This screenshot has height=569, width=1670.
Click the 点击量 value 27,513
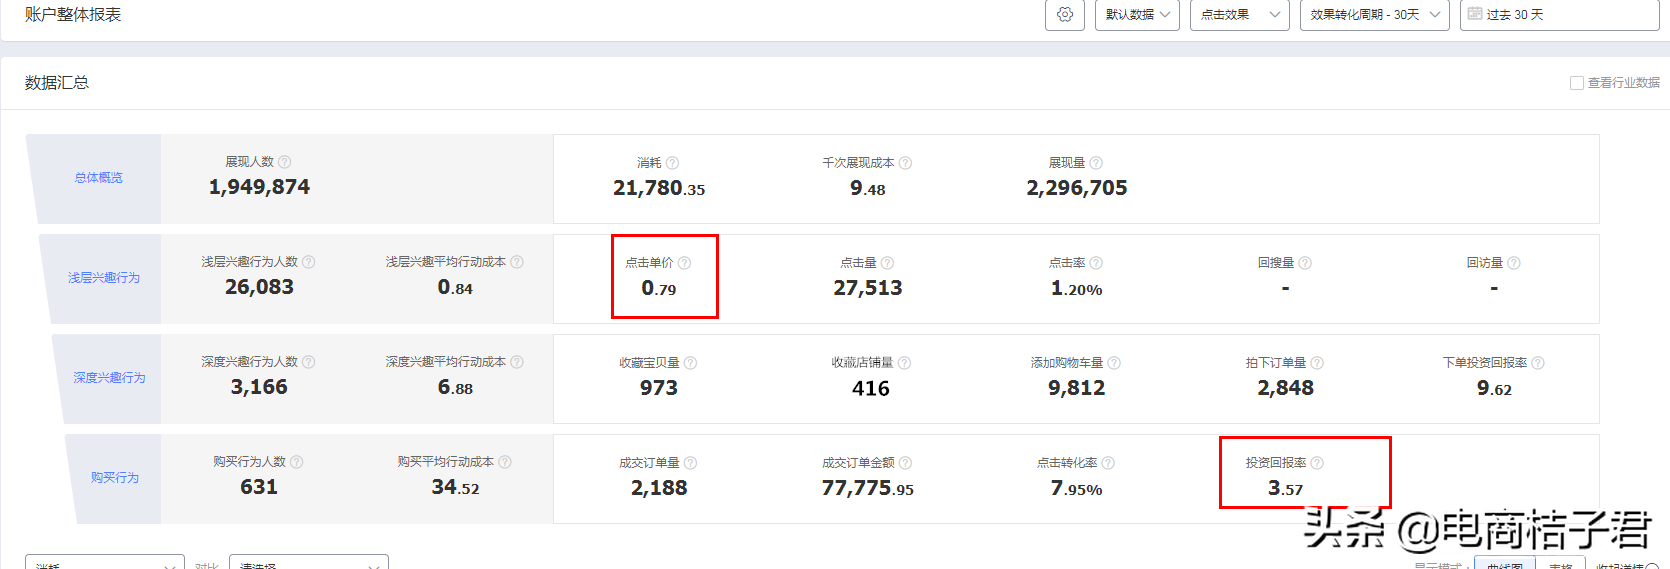(x=868, y=288)
